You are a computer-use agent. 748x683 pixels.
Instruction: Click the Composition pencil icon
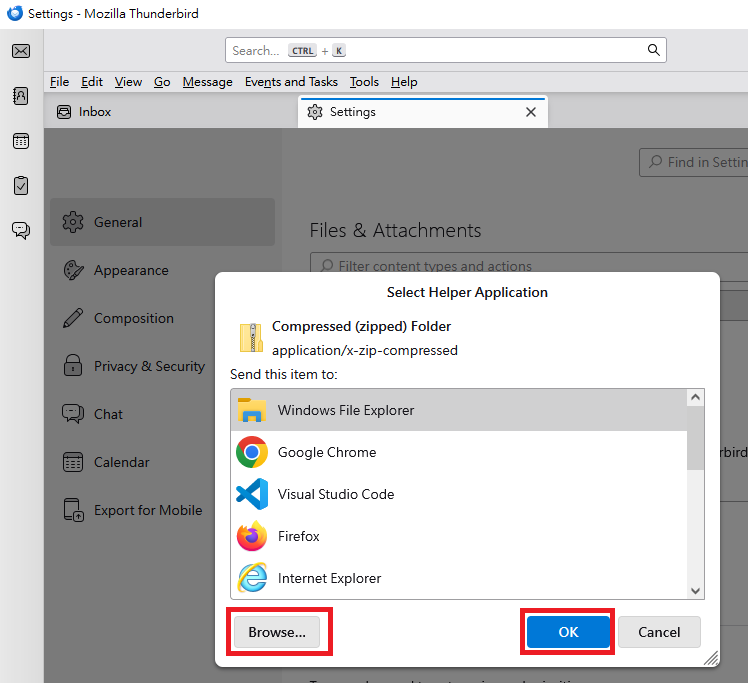click(x=73, y=318)
